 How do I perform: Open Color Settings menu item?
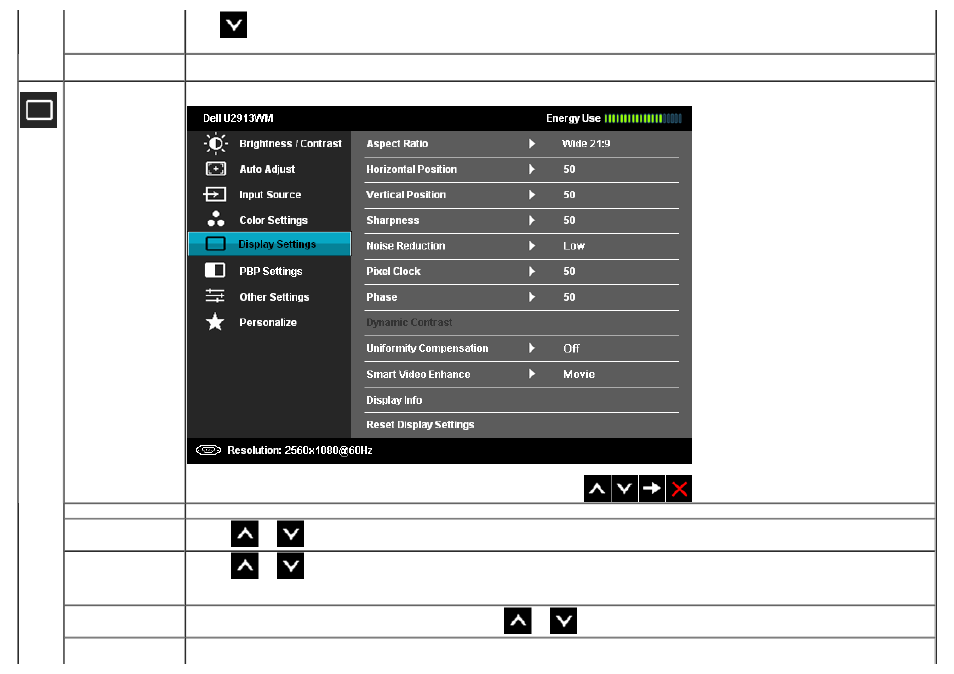pyautogui.click(x=273, y=220)
